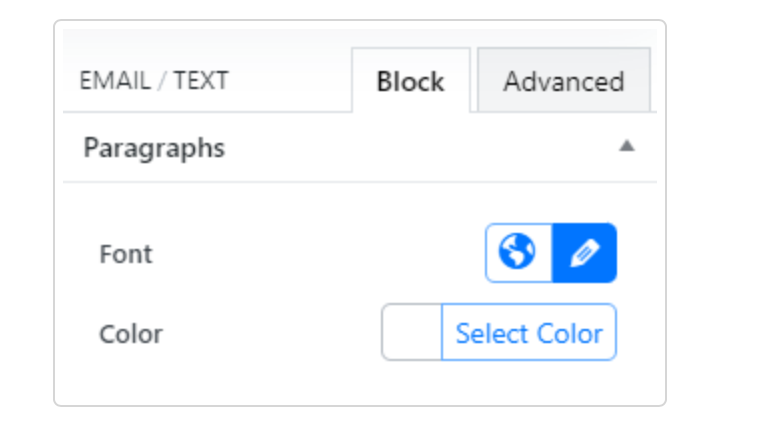Click the EMAIL / TEXT breadcrumb label
776x448 pixels.
coord(154,80)
